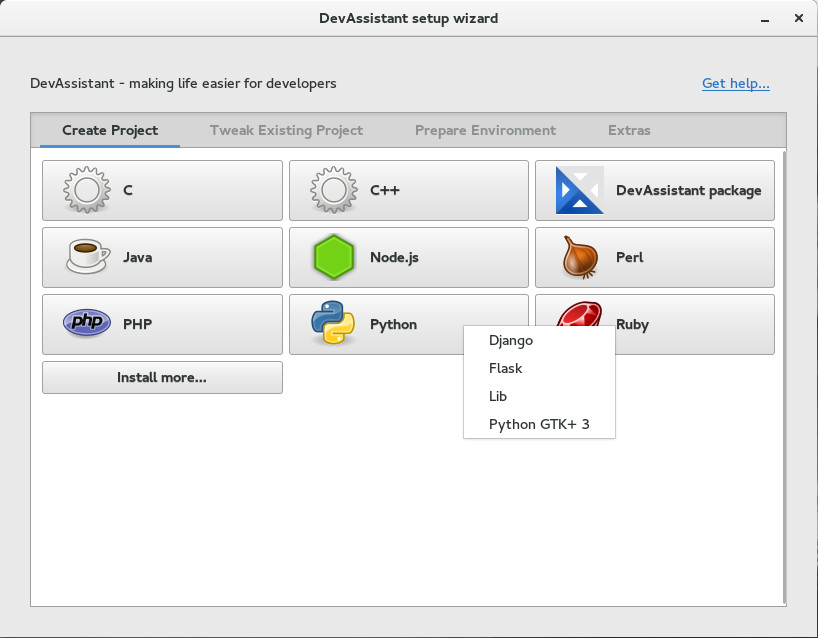Viewport: 818px width, 638px height.
Task: Choose Django from the Python menu
Action: click(x=539, y=340)
